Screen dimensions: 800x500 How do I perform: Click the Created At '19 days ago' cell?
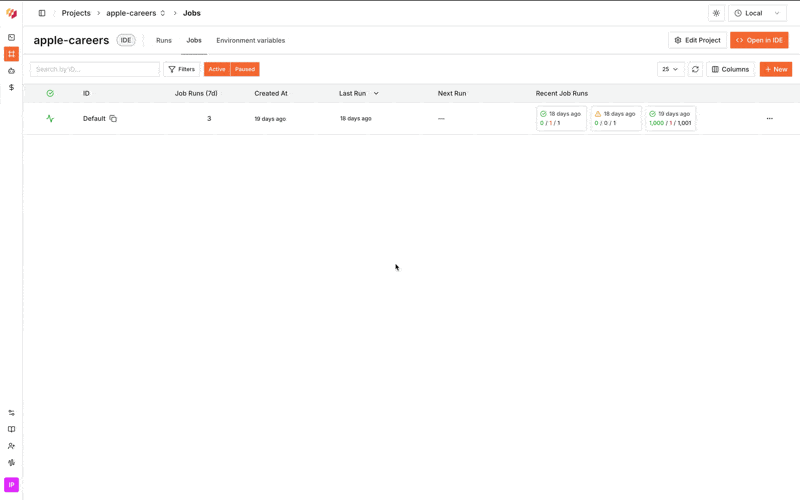click(270, 119)
